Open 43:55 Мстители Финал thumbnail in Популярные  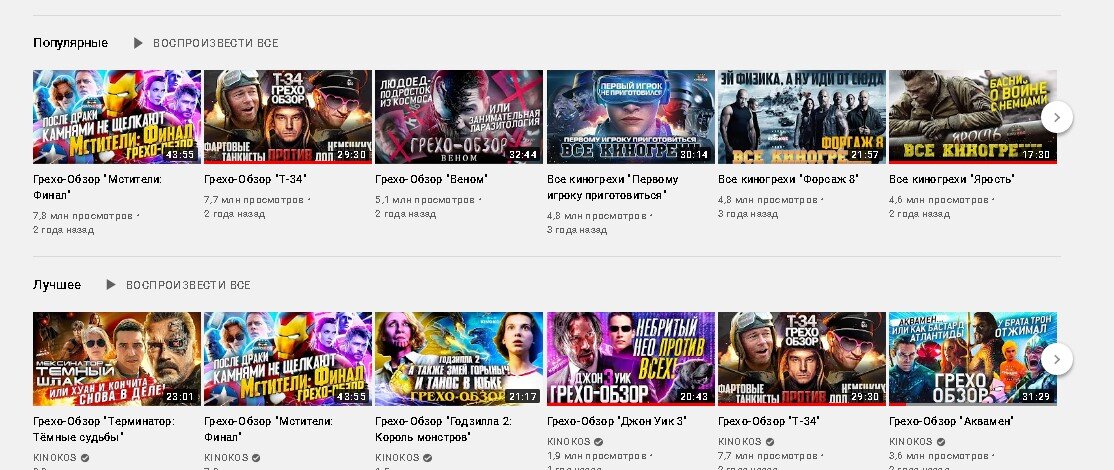[117, 117]
